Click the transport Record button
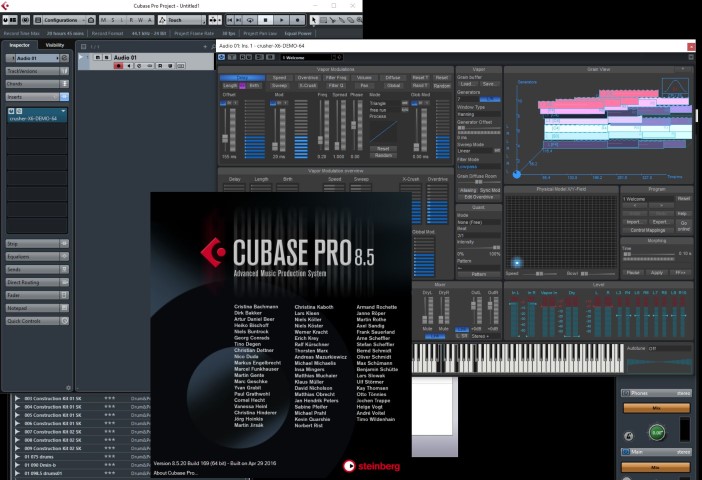702x480 pixels. (297, 20)
